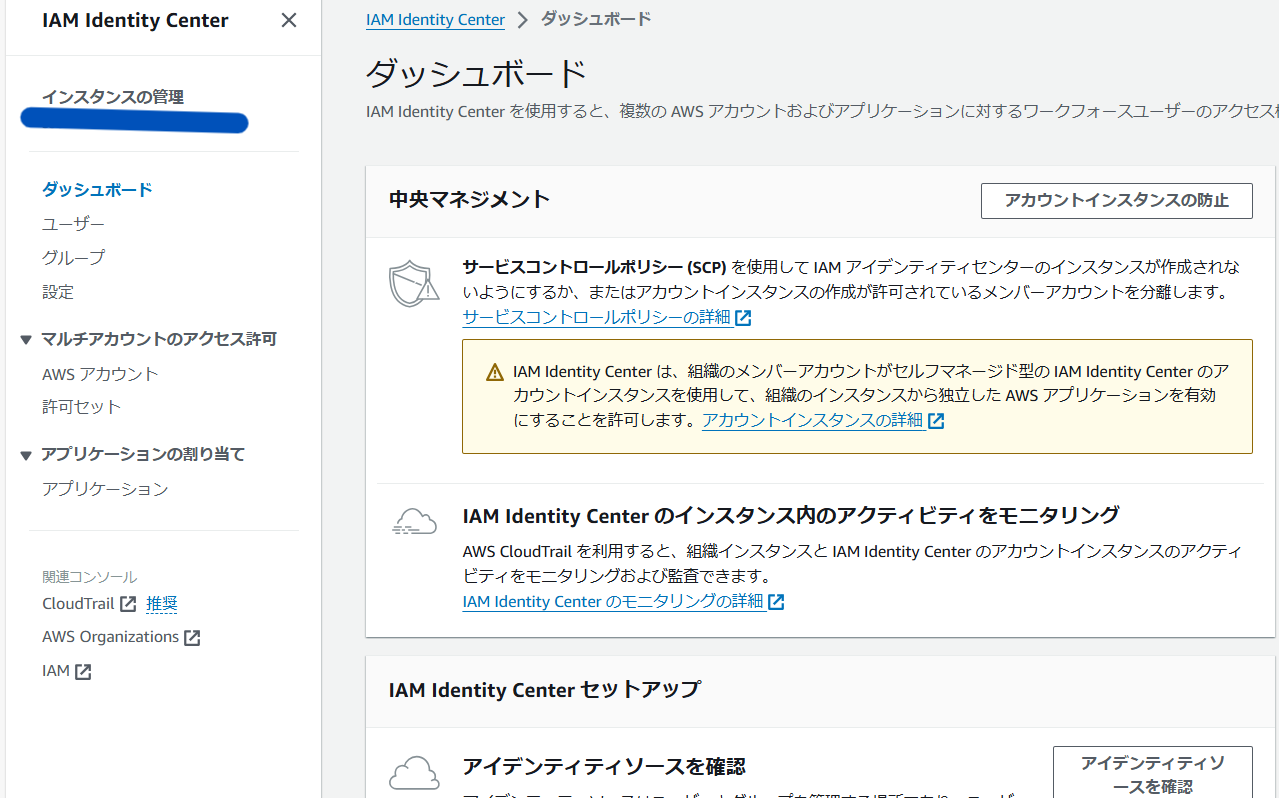This screenshot has width=1279, height=798.
Task: Open the IAM Identity Center のモニタリングの詳細 link
Action: tap(613, 602)
